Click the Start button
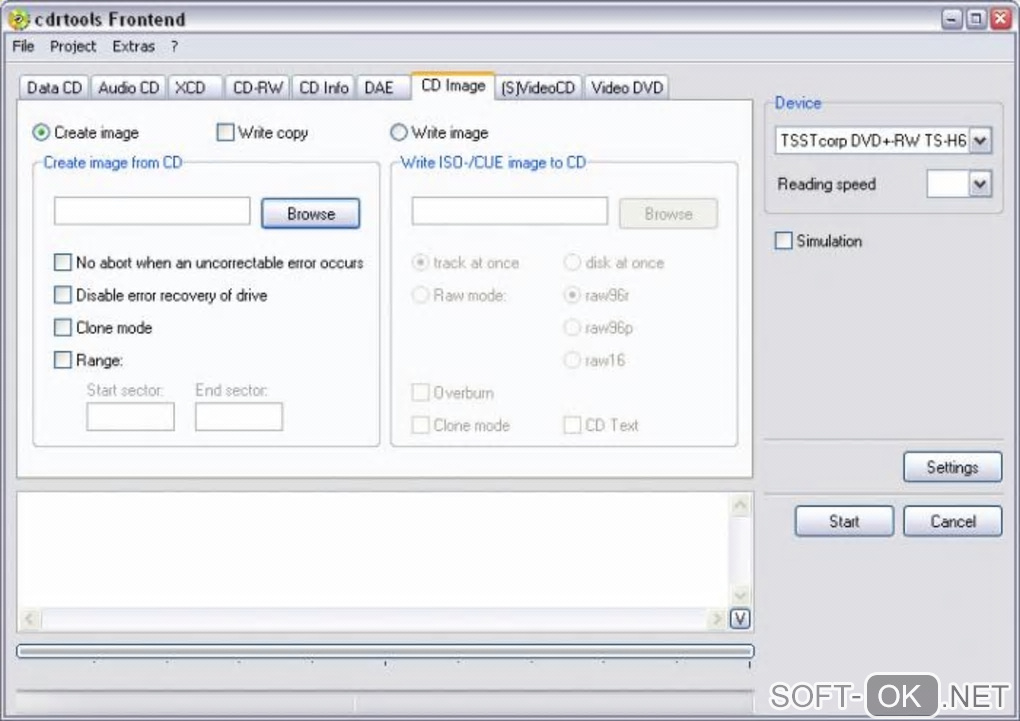Viewport: 1020px width, 721px height. point(844,521)
